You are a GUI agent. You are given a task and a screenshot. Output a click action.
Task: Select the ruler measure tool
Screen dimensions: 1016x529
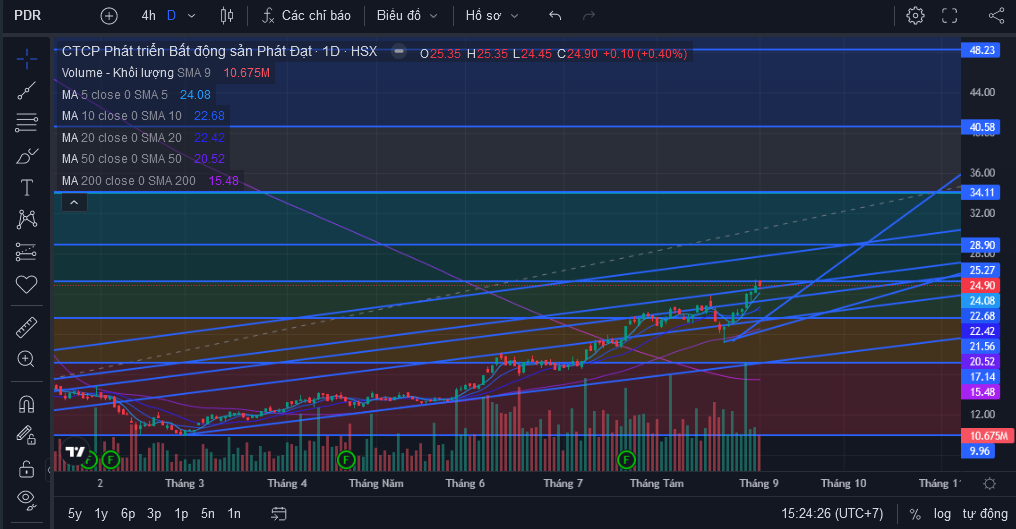coord(27,327)
